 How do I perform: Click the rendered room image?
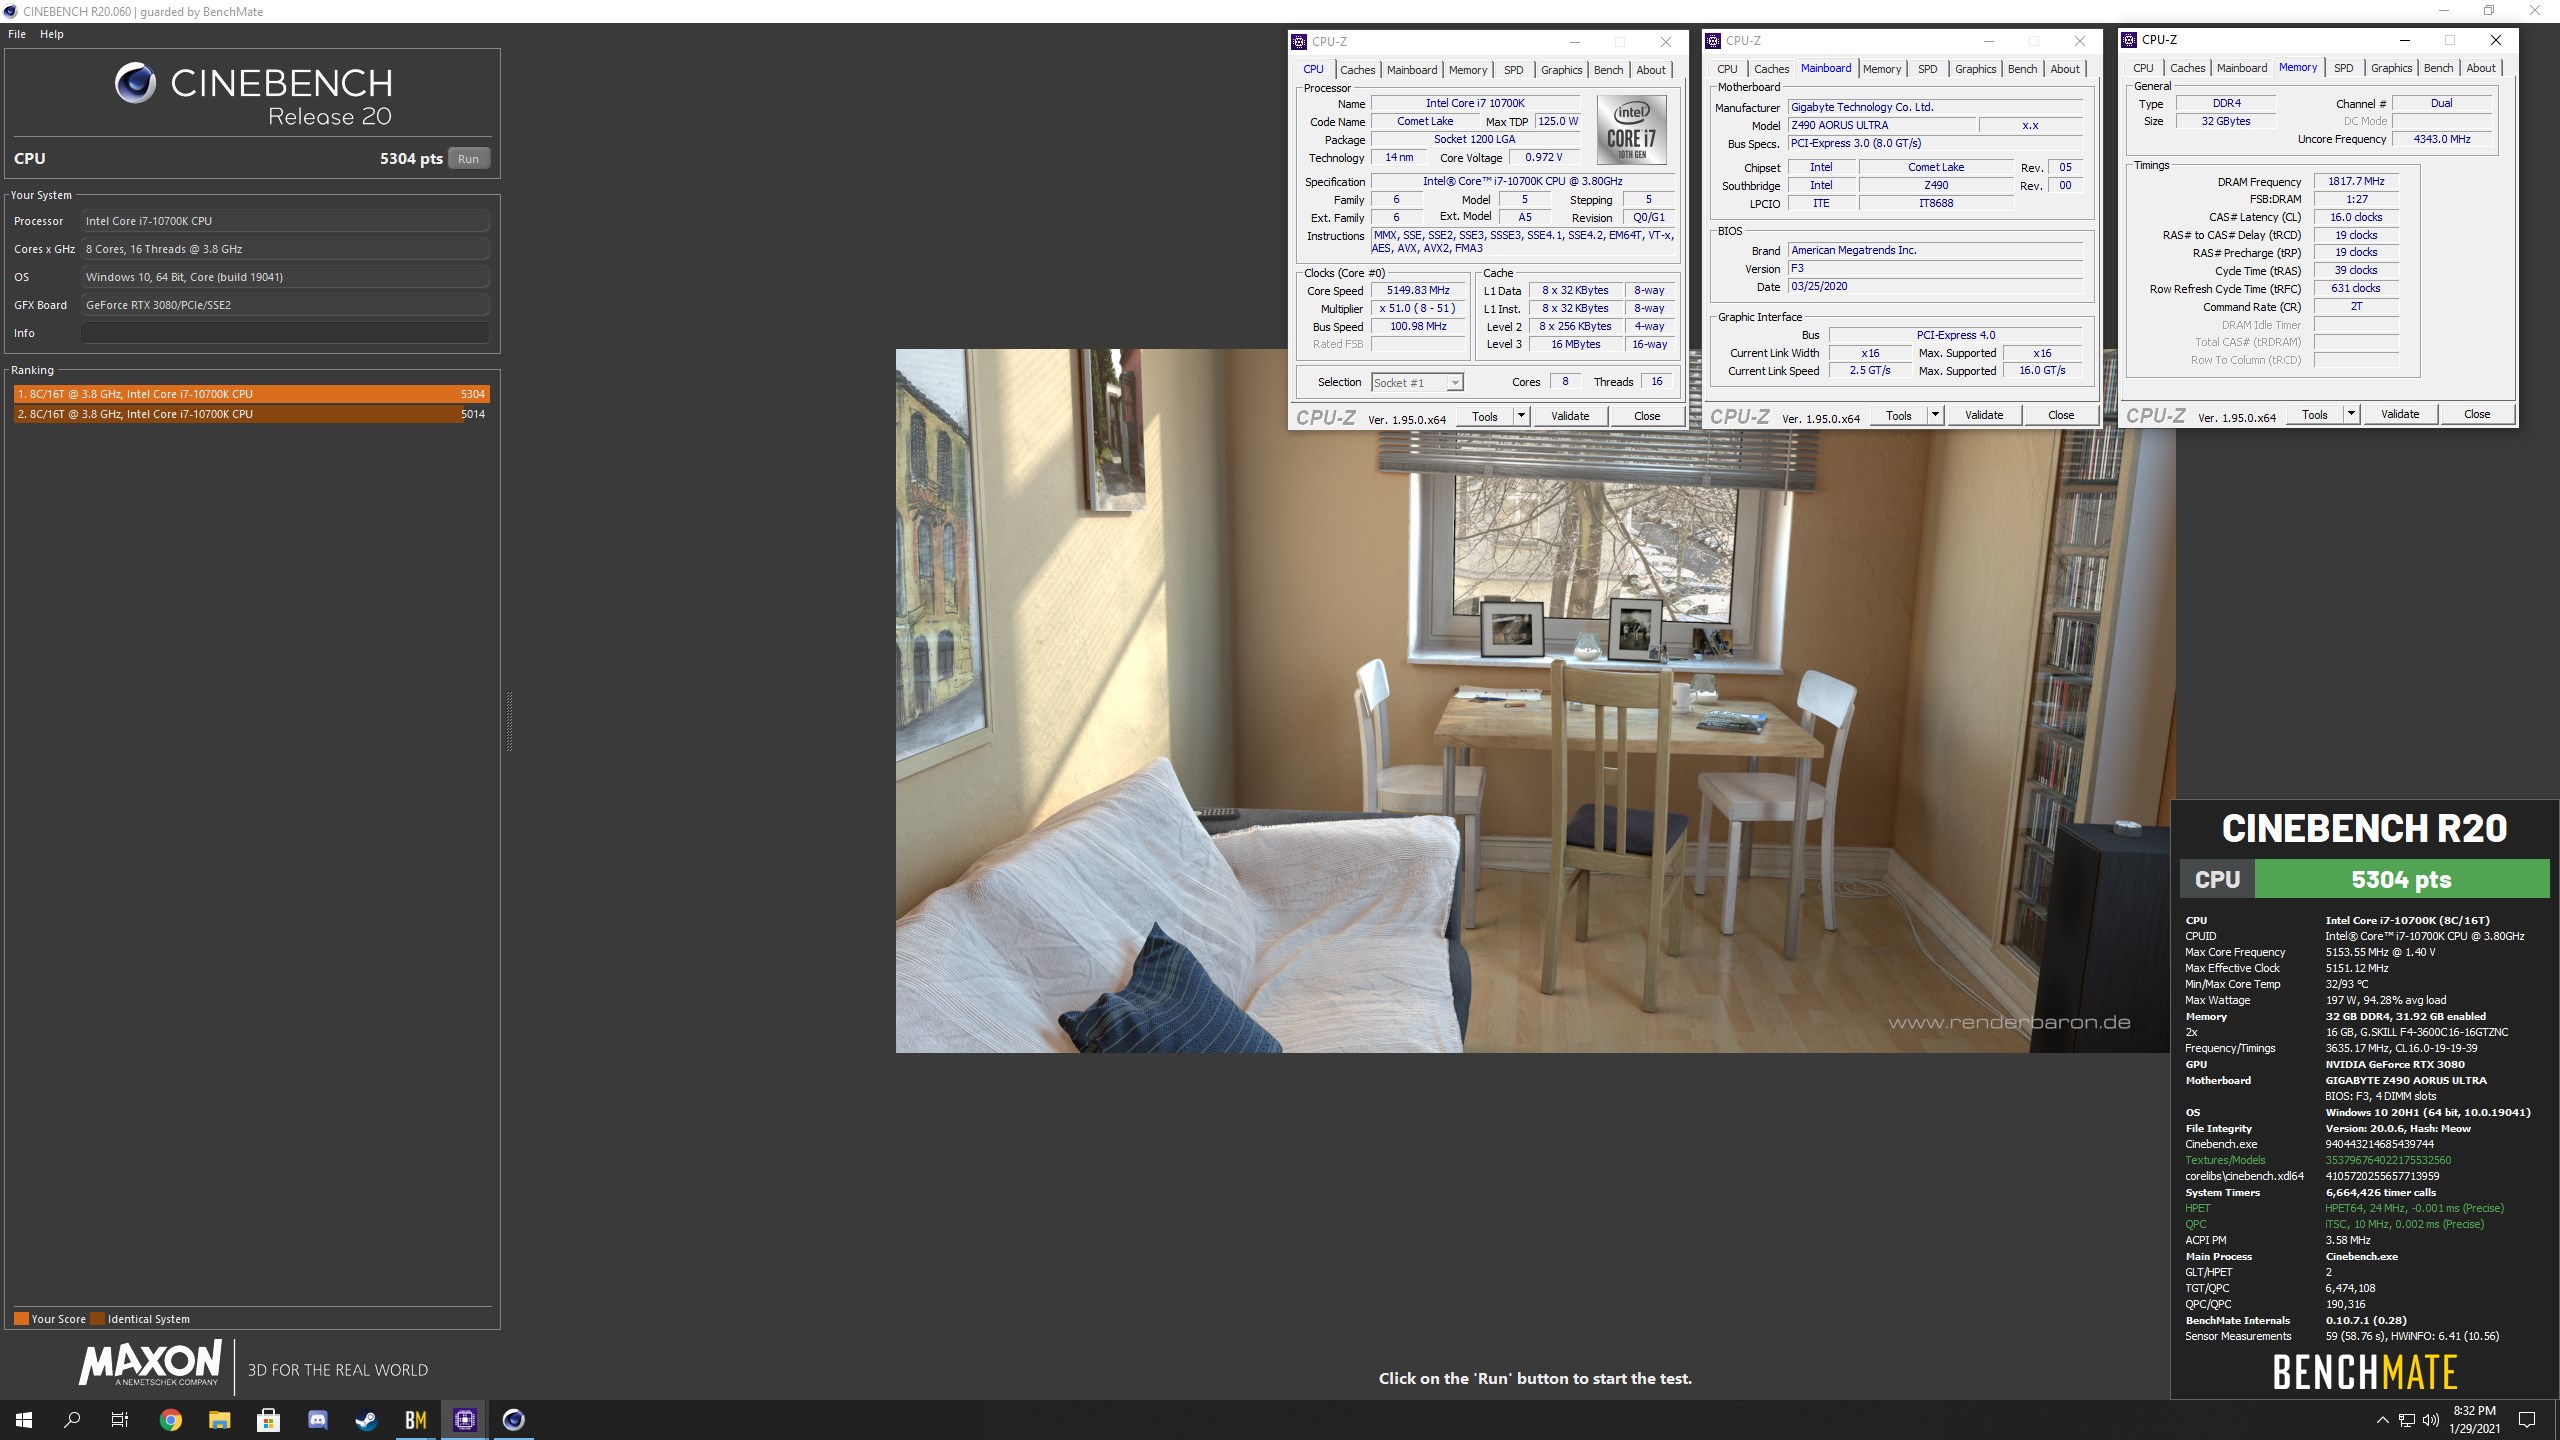(x=1535, y=700)
